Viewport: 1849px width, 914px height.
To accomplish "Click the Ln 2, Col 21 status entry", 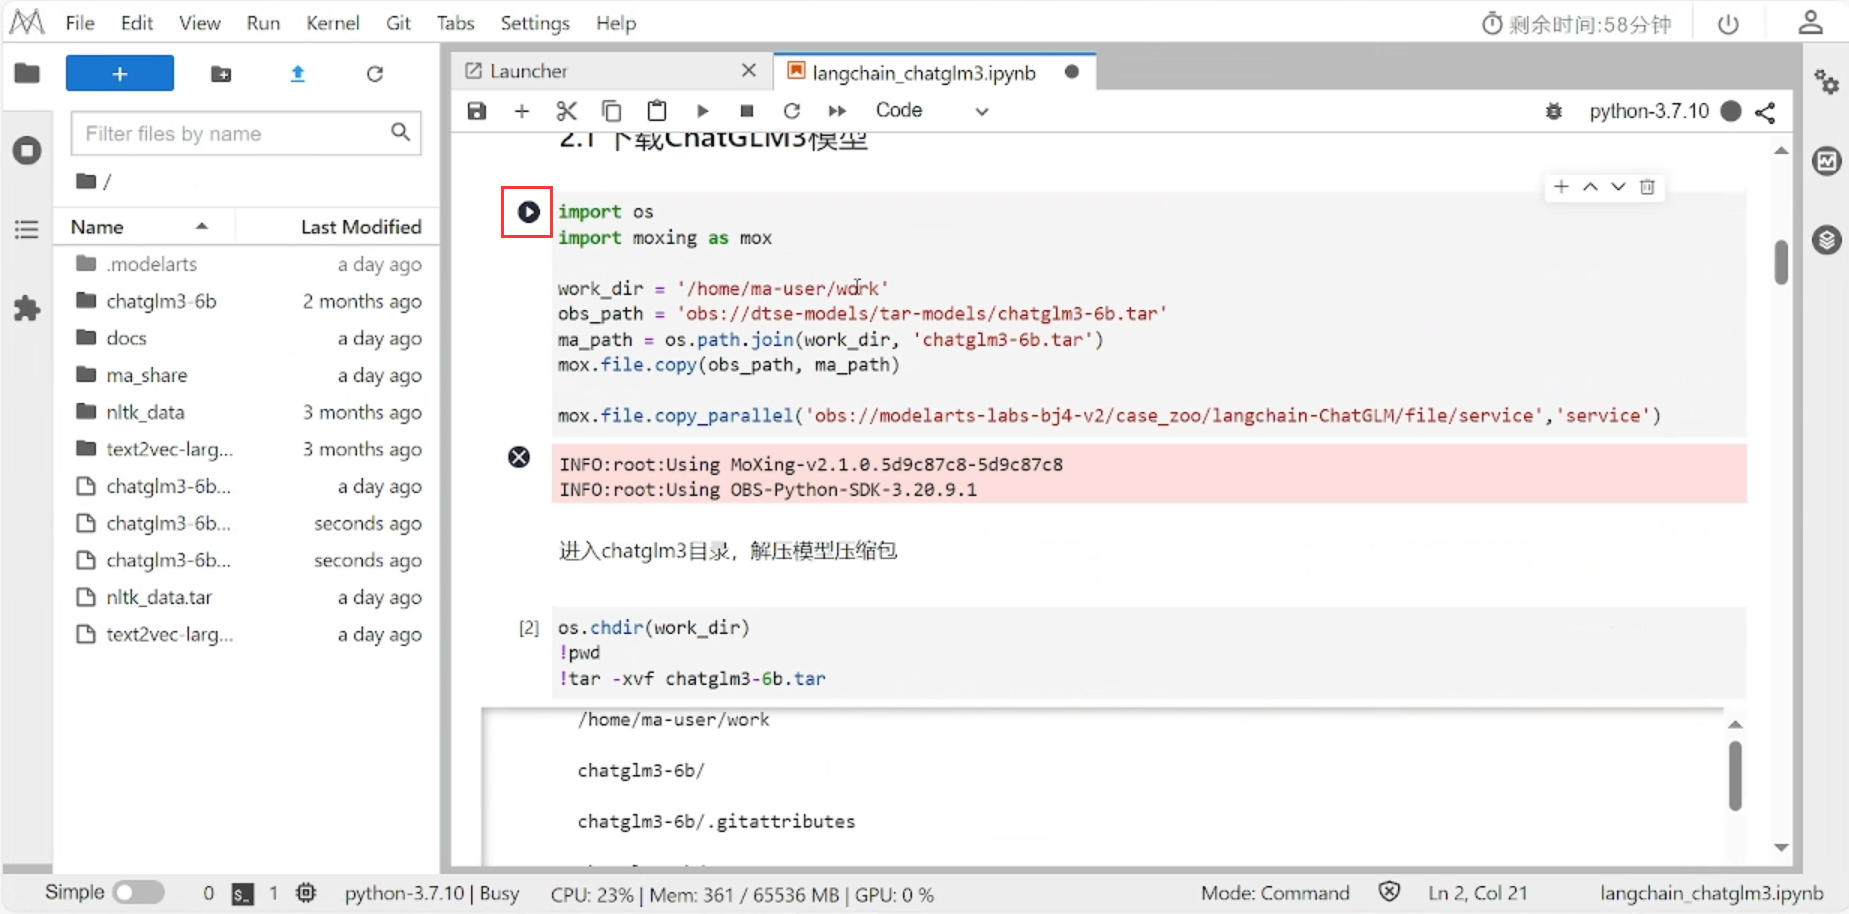I will click(1477, 893).
